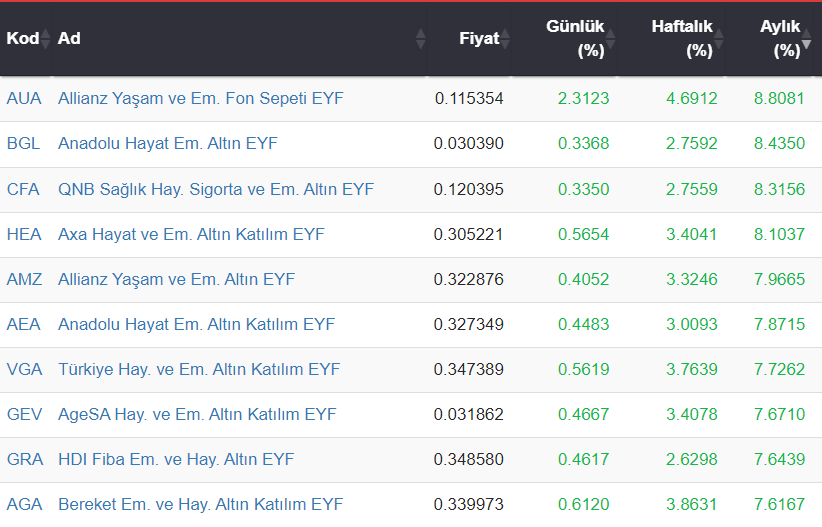Select weekly change 3.3246
Viewport: 822px width, 527px height.
692,279
